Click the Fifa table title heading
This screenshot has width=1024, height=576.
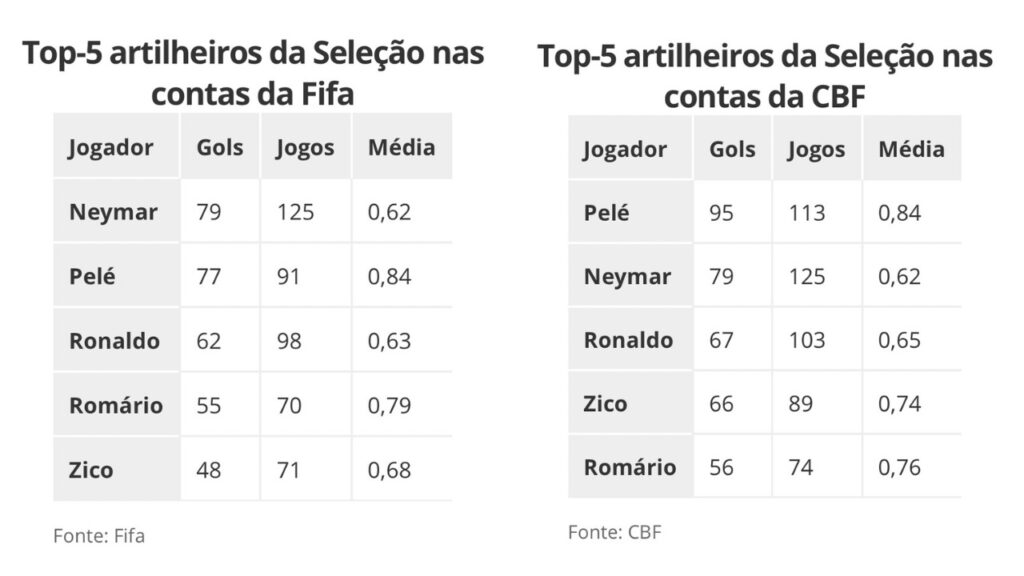[253, 73]
